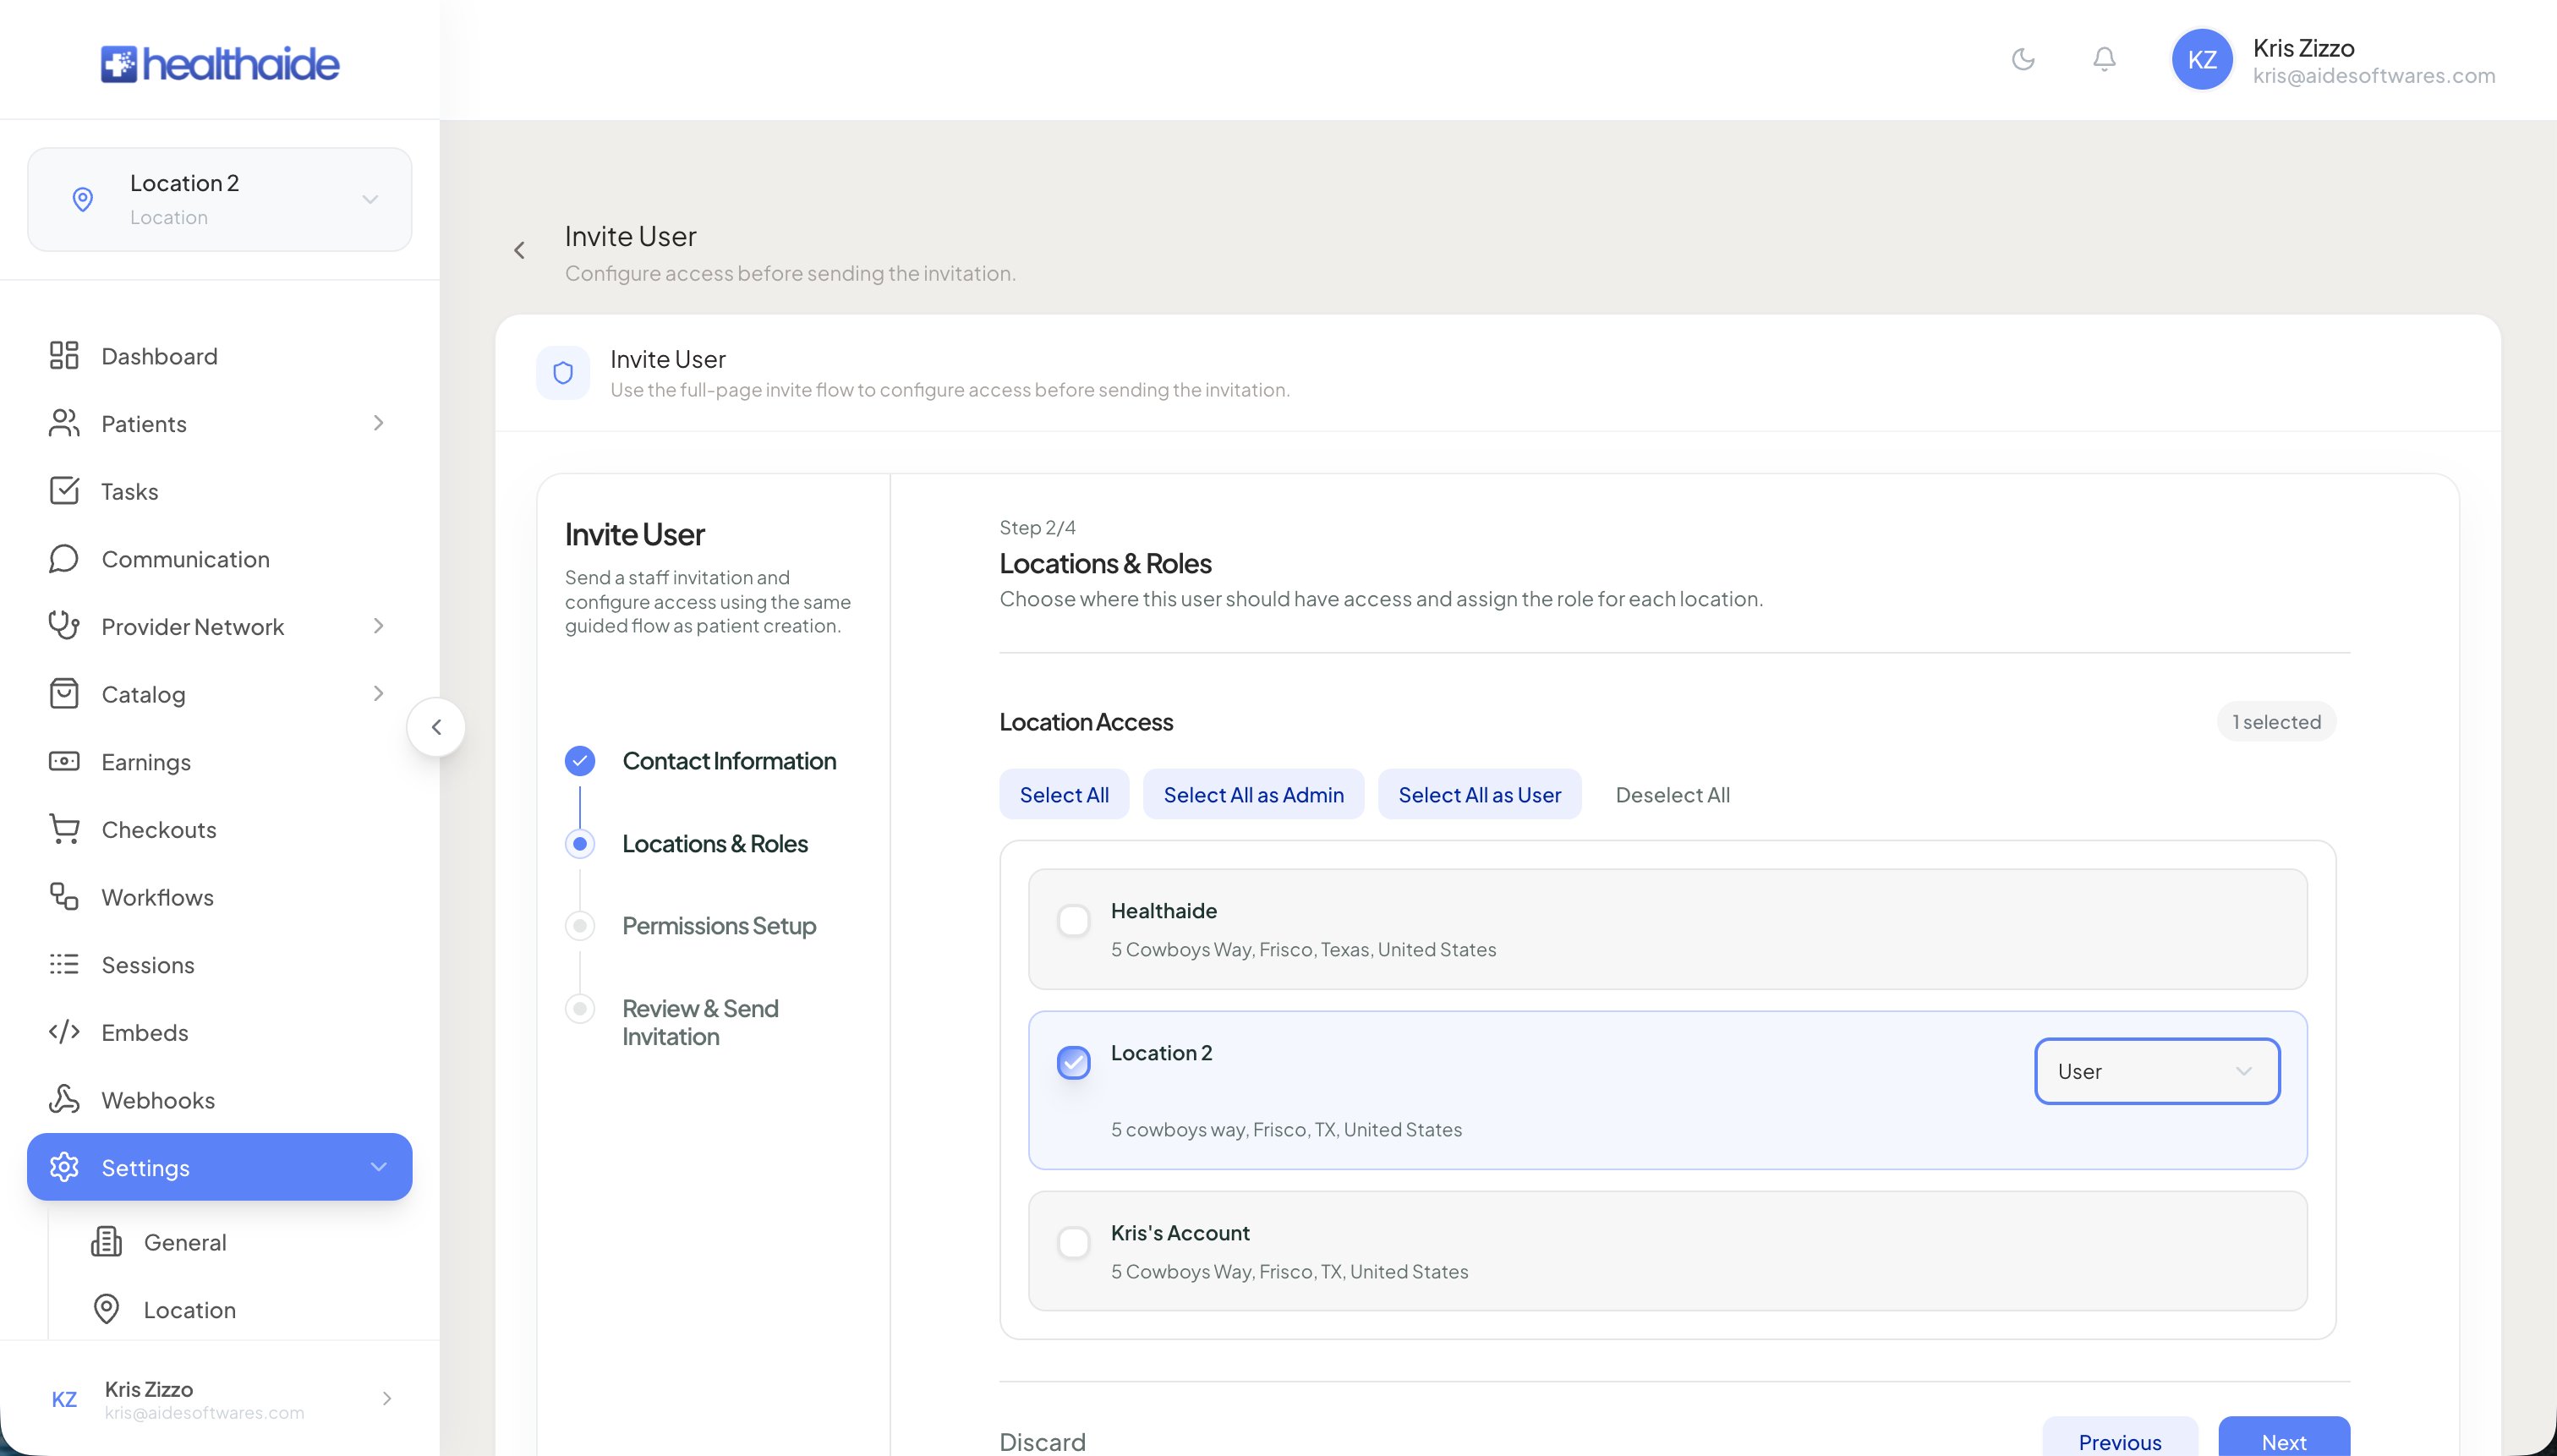Click the Locations & Roles step indicator
2557x1456 pixels.
[580, 844]
